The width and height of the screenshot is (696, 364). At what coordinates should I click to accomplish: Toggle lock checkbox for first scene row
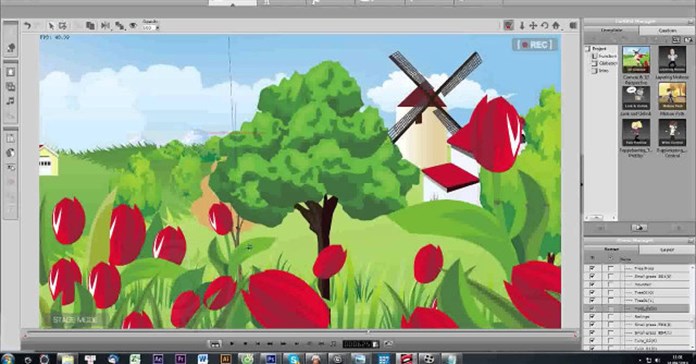611,269
